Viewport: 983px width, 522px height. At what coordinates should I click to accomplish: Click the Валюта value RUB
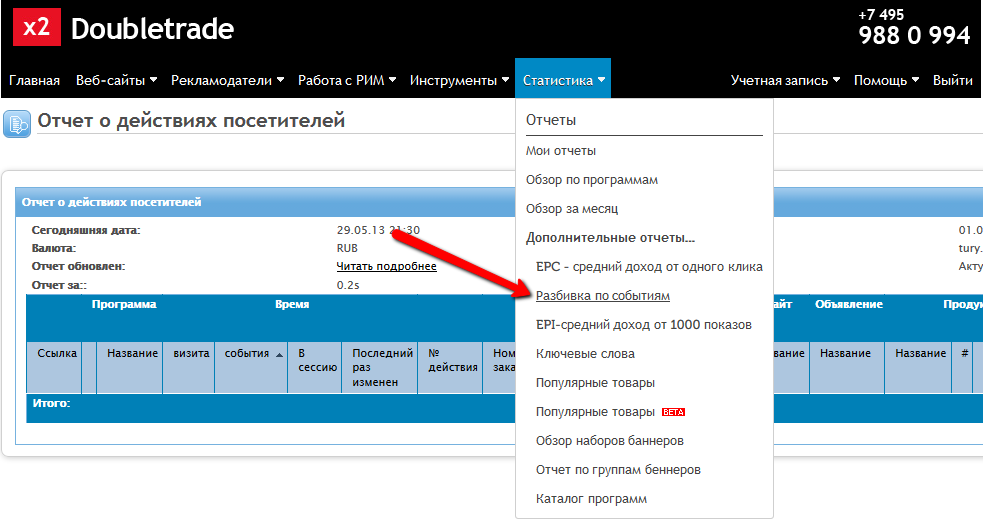[x=347, y=248]
